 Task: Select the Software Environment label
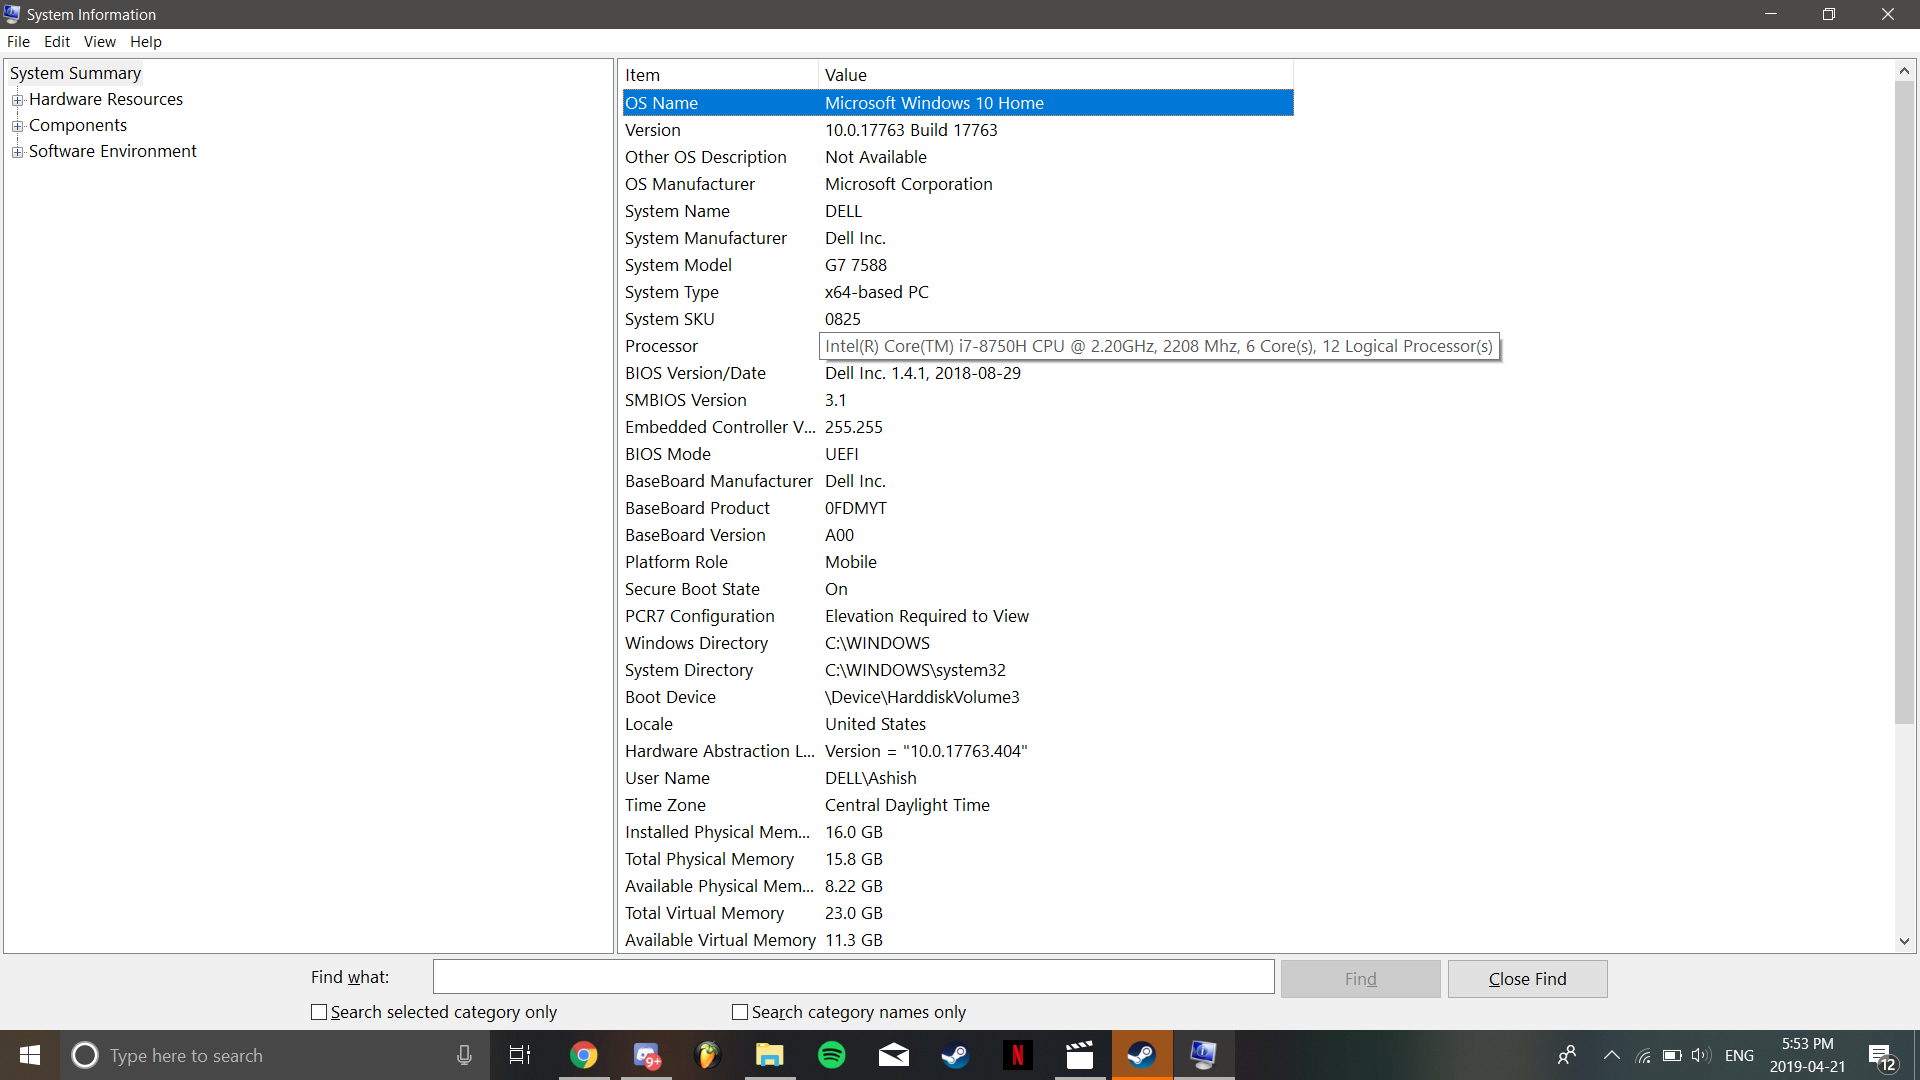[x=113, y=151]
